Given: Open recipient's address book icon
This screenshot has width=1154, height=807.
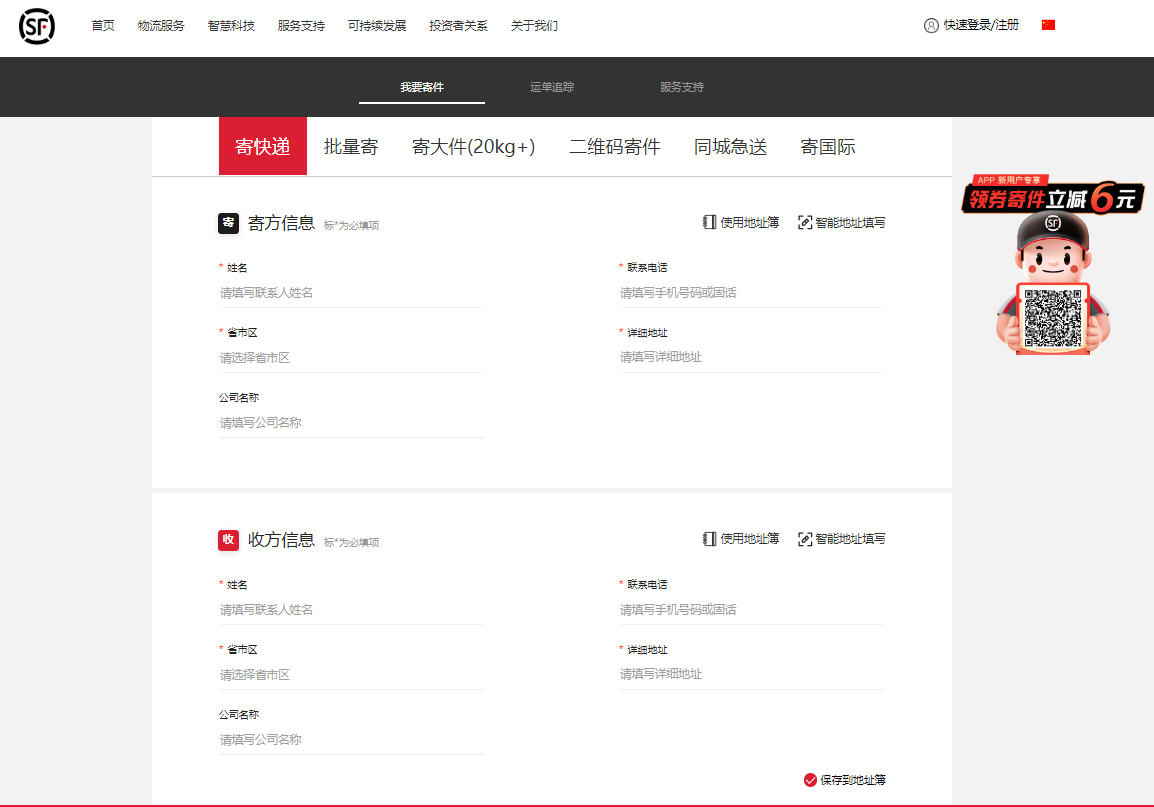Looking at the screenshot, I should (x=710, y=539).
